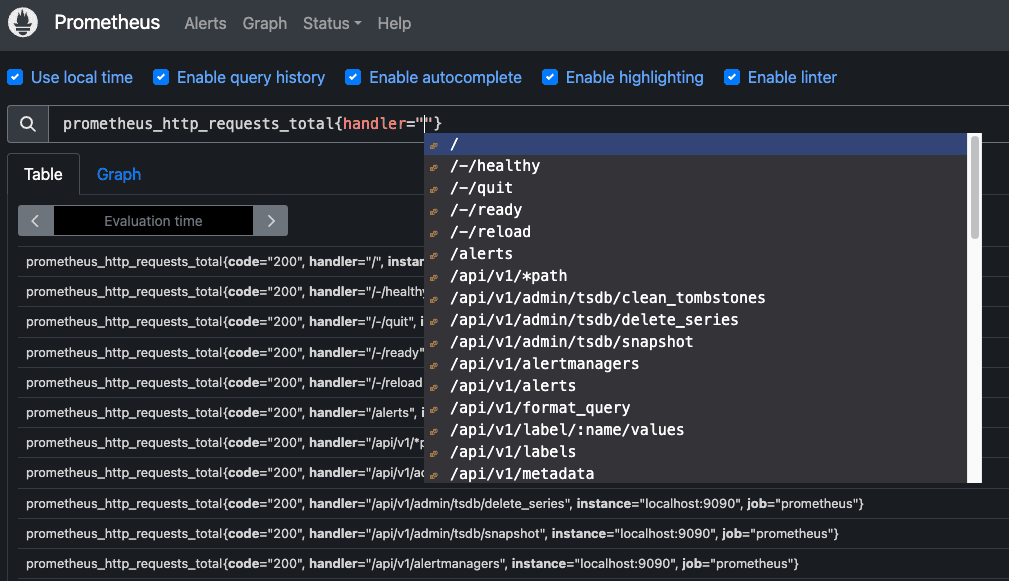Click the icon next to "/-/reload" suggestion
Screen dimensions: 1009x581
click(x=434, y=231)
